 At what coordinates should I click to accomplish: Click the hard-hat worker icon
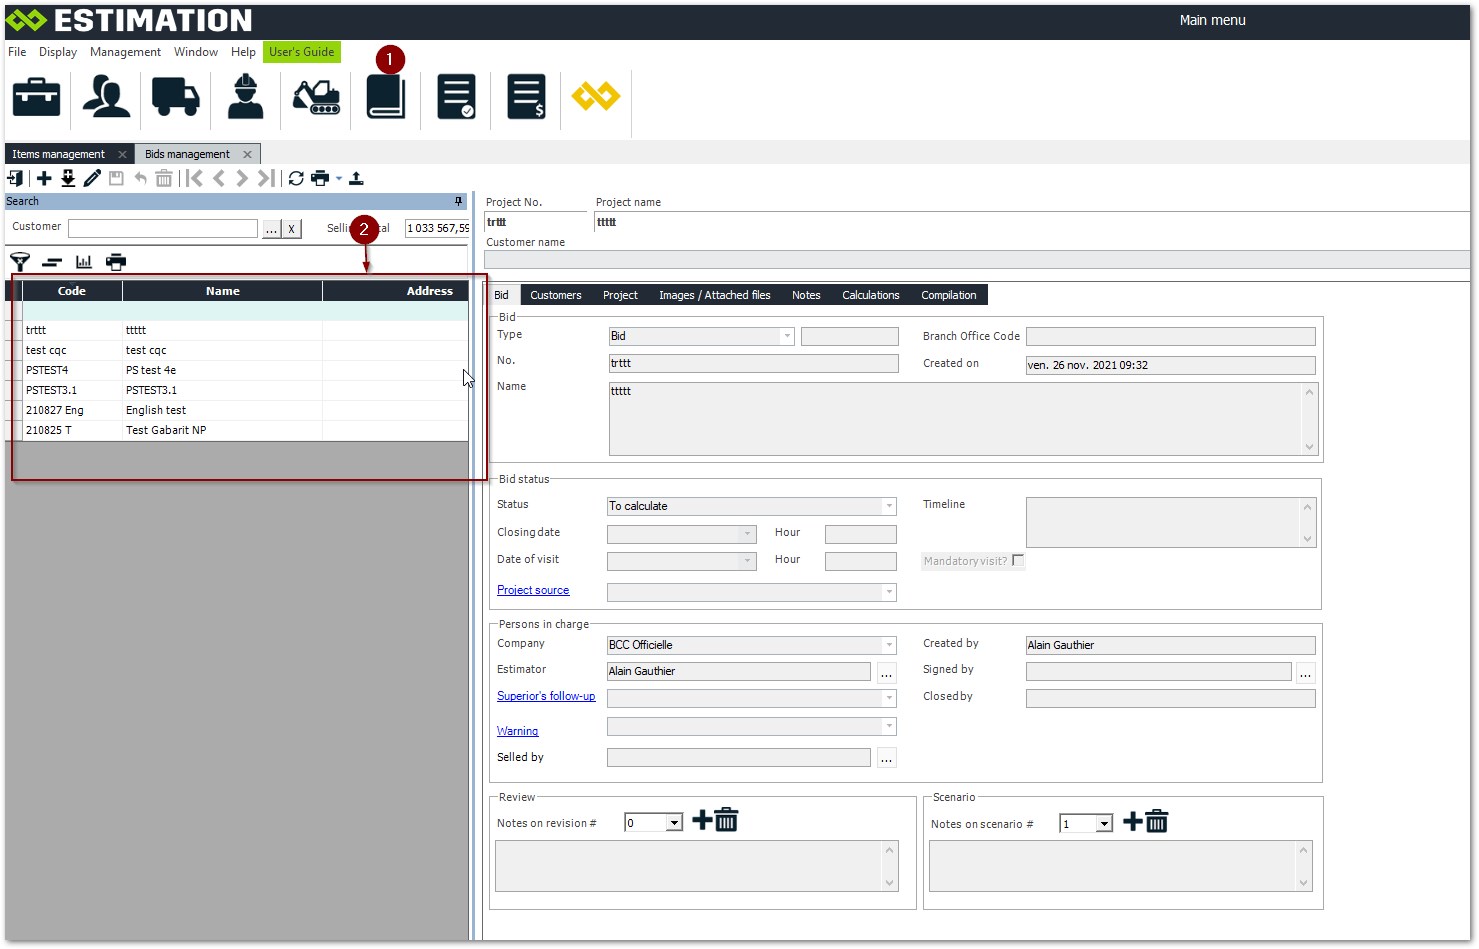click(245, 97)
